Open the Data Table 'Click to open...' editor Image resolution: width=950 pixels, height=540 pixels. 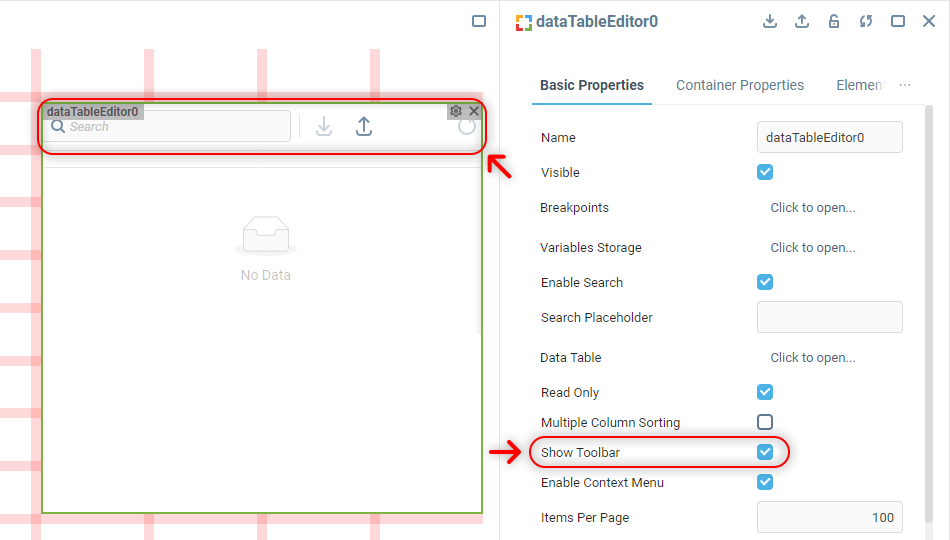tap(812, 358)
